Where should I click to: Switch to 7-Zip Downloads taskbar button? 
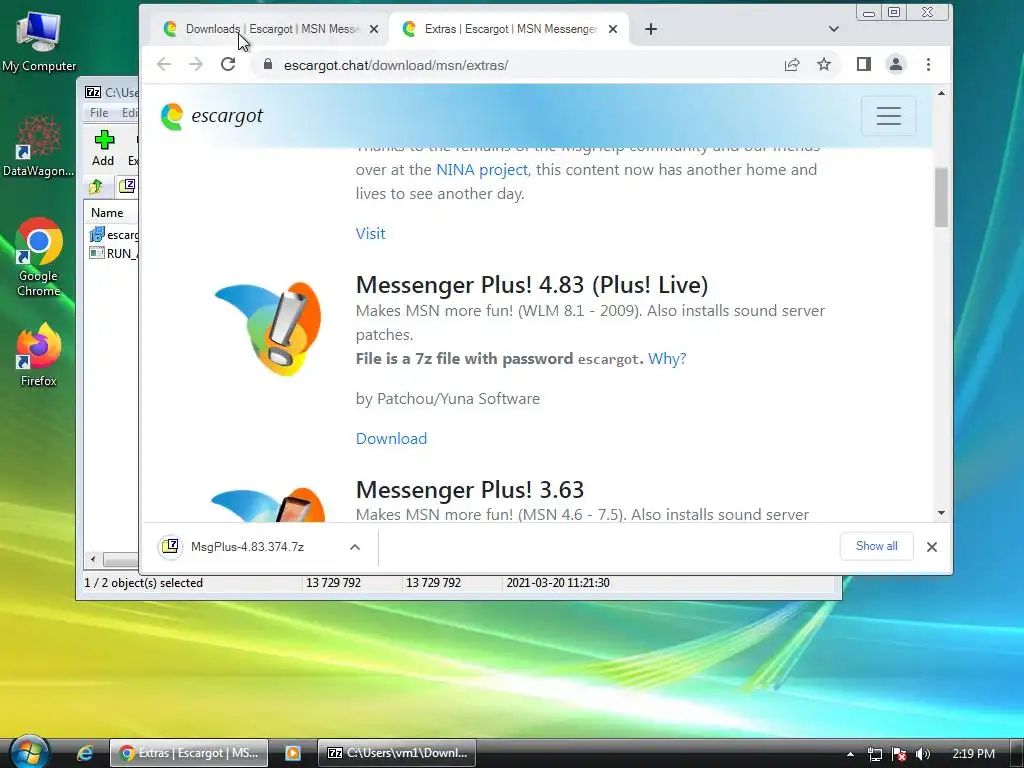point(397,753)
